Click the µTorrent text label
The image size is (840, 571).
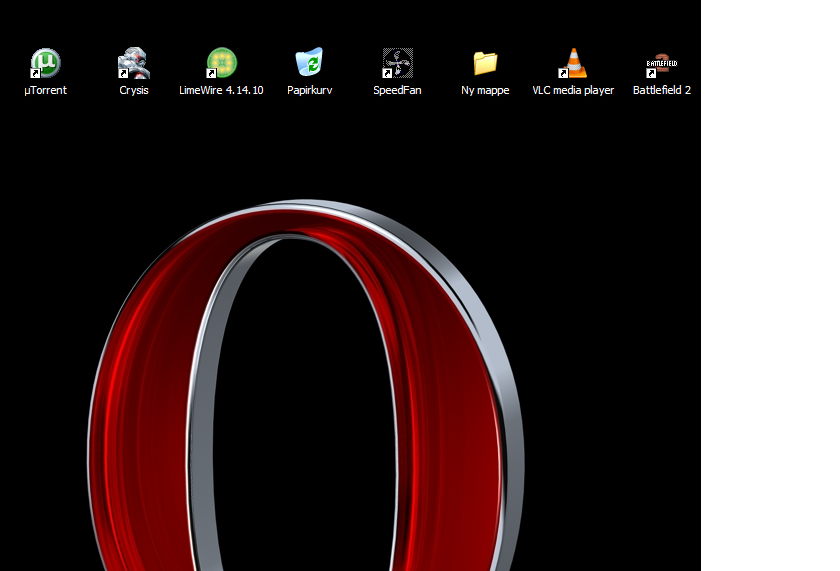point(46,90)
